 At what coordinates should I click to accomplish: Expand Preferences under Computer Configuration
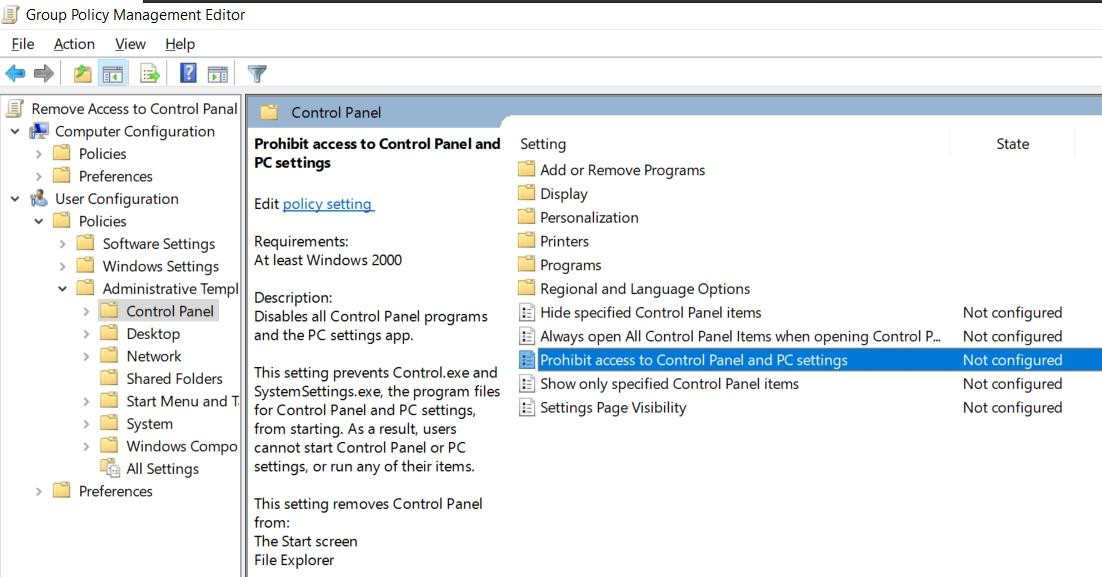(39, 176)
